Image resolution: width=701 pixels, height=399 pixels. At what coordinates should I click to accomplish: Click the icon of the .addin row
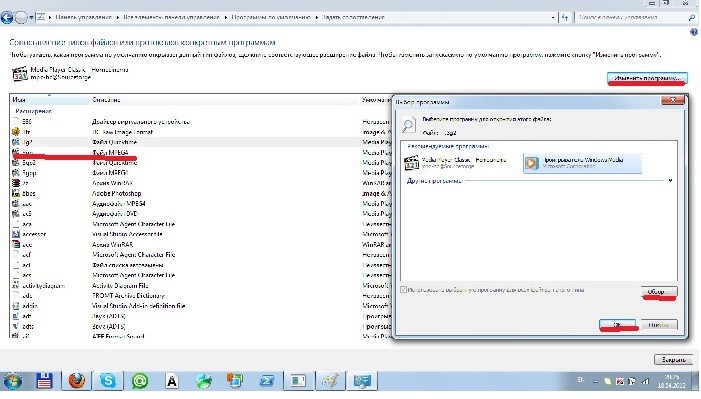(x=16, y=306)
